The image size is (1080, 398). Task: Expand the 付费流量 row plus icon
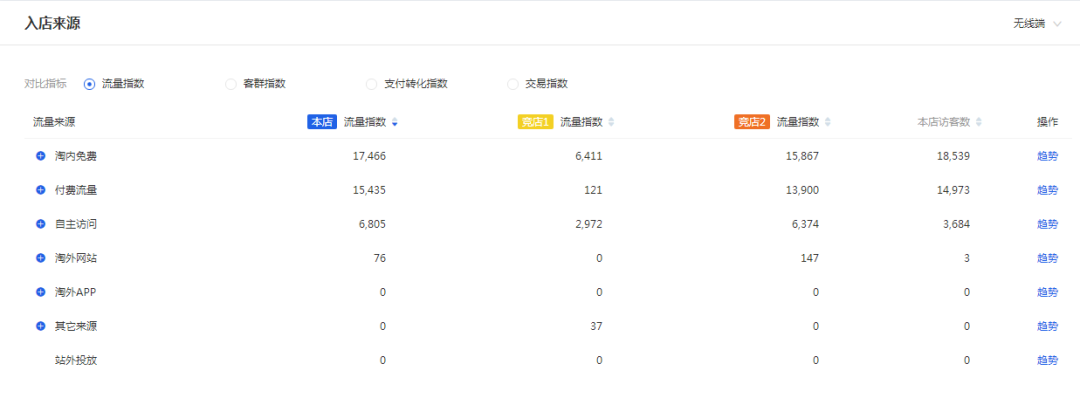[41, 190]
